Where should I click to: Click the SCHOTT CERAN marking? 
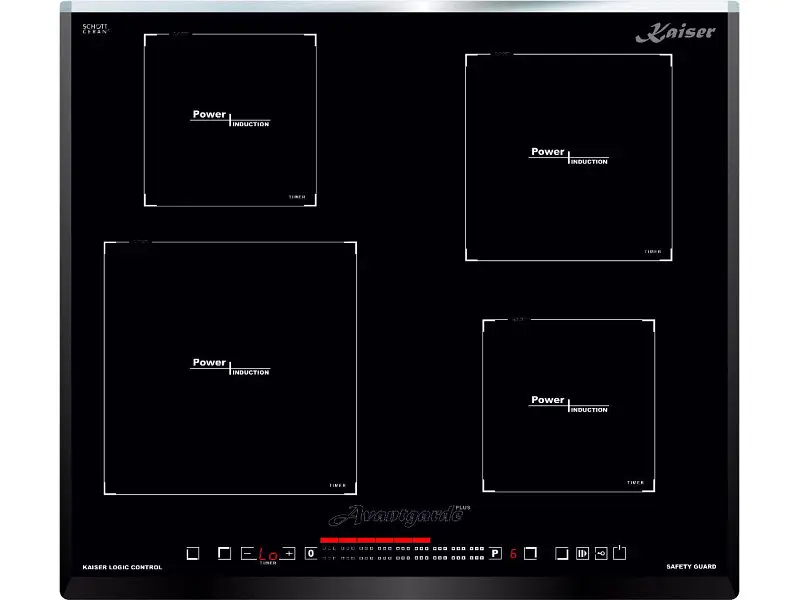click(x=95, y=29)
